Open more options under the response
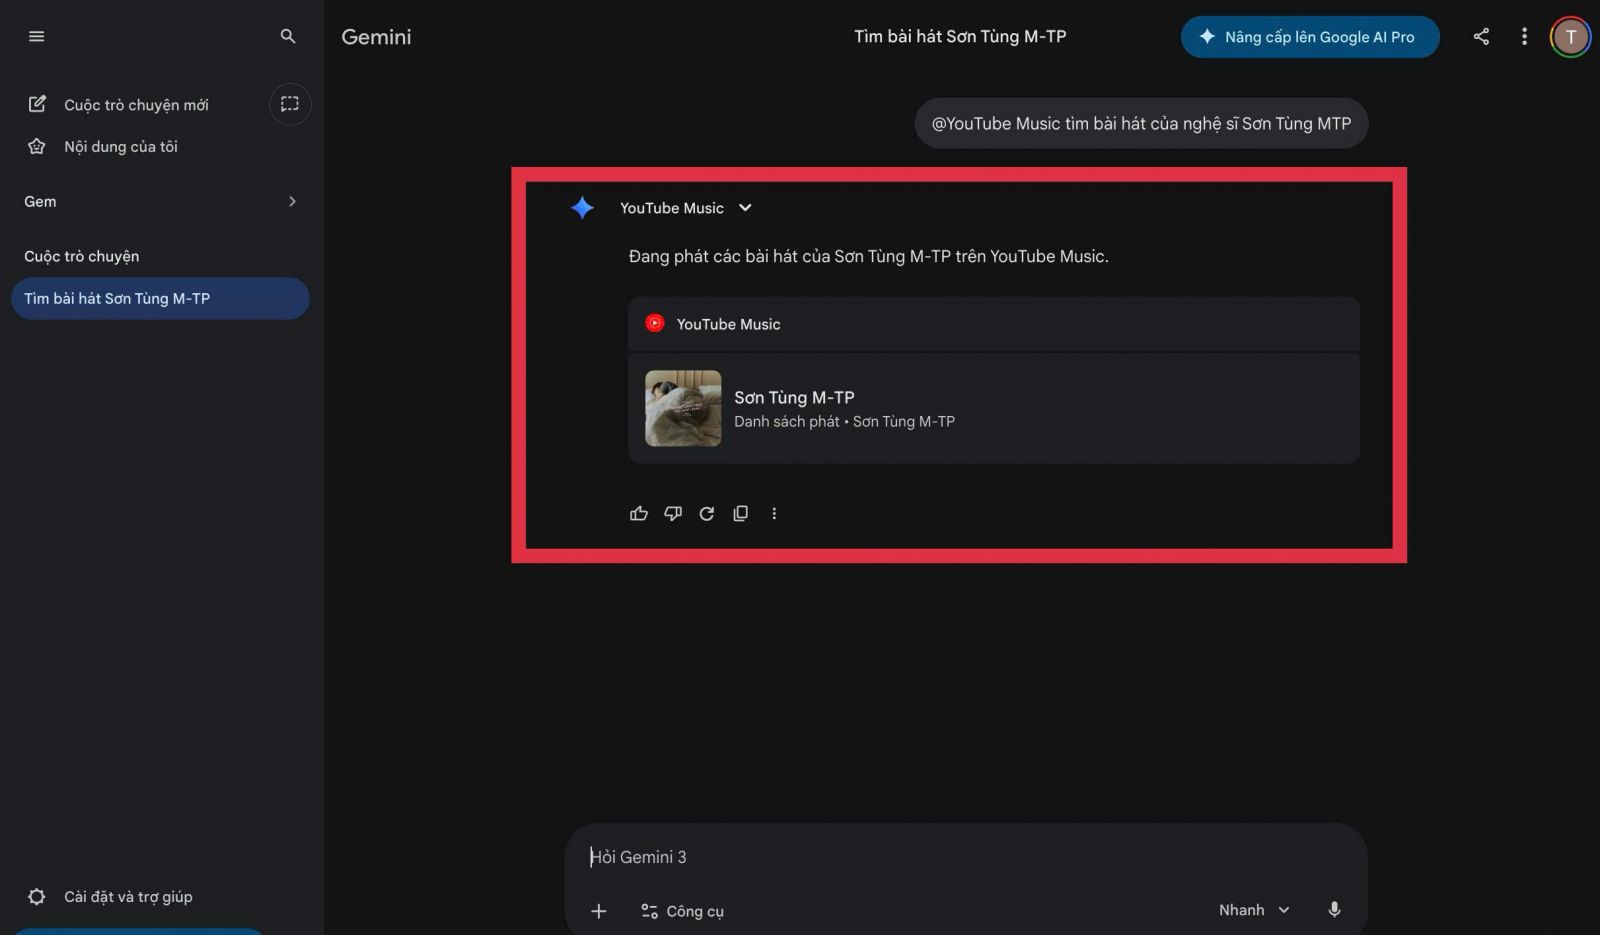Image resolution: width=1600 pixels, height=935 pixels. coord(774,513)
